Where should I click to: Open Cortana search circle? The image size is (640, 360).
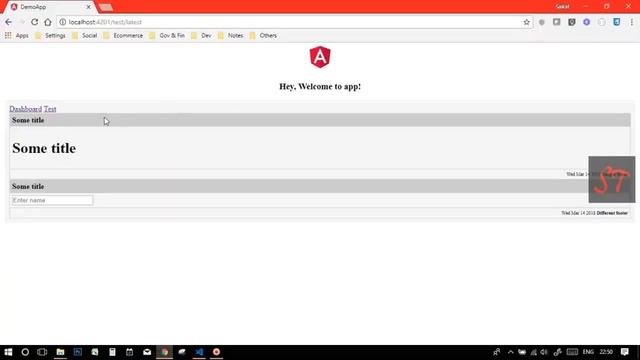25,352
